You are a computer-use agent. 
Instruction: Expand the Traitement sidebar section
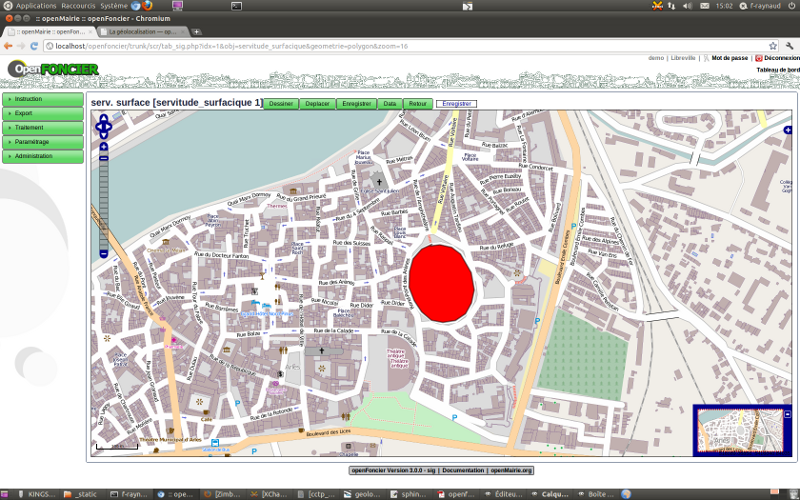click(x=43, y=128)
